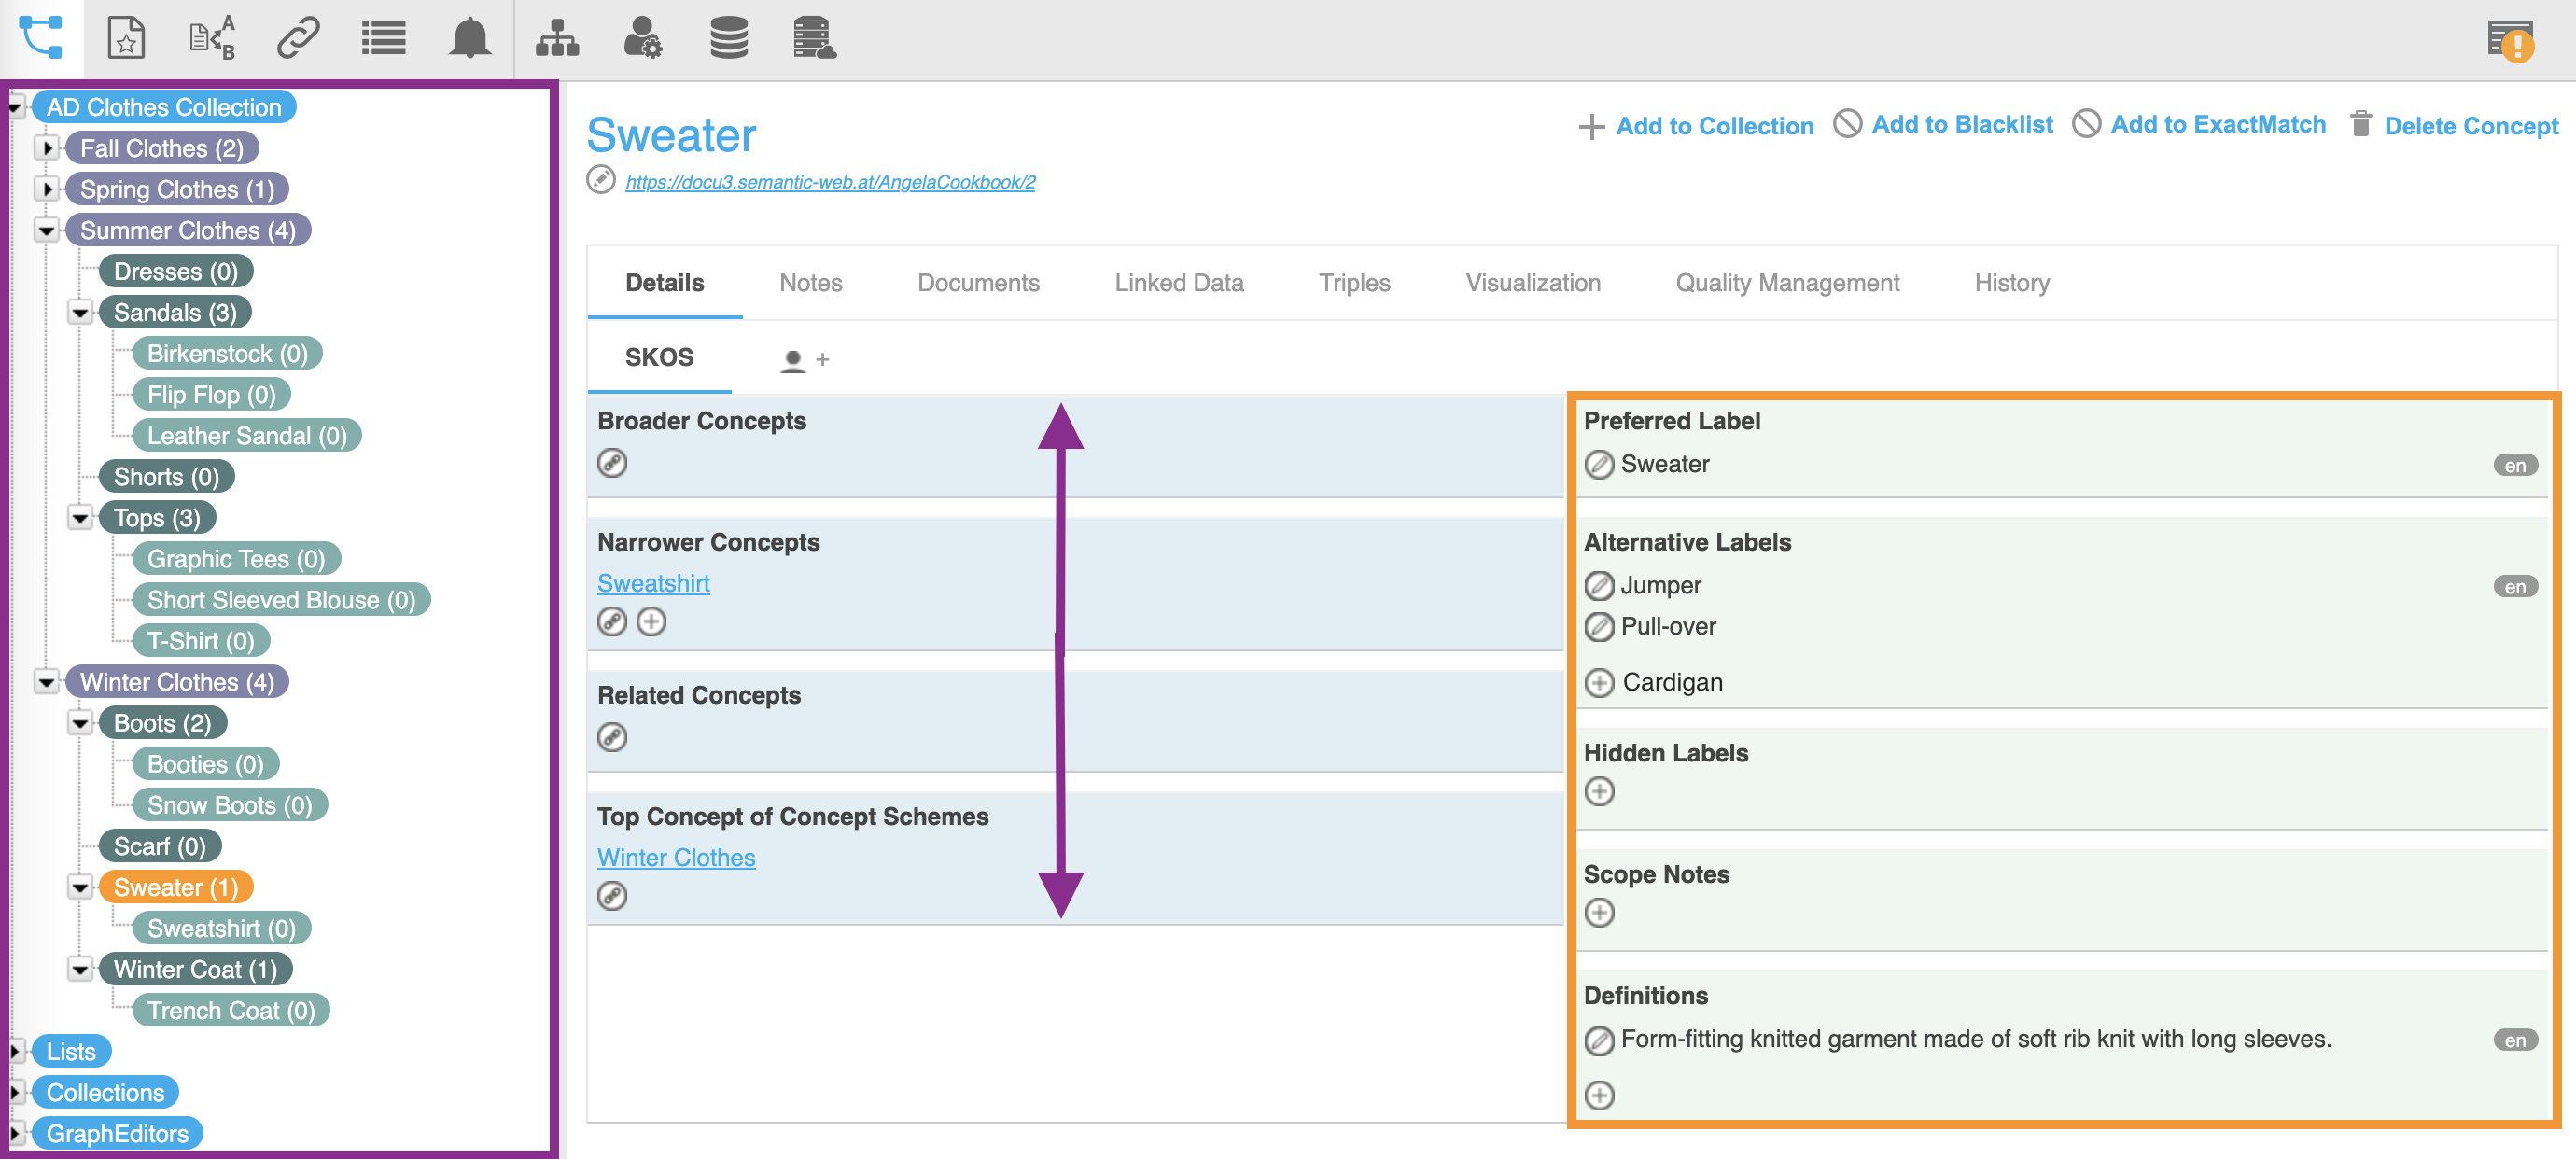Select Dresses in tree
2576x1159 pixels.
pyautogui.click(x=175, y=271)
